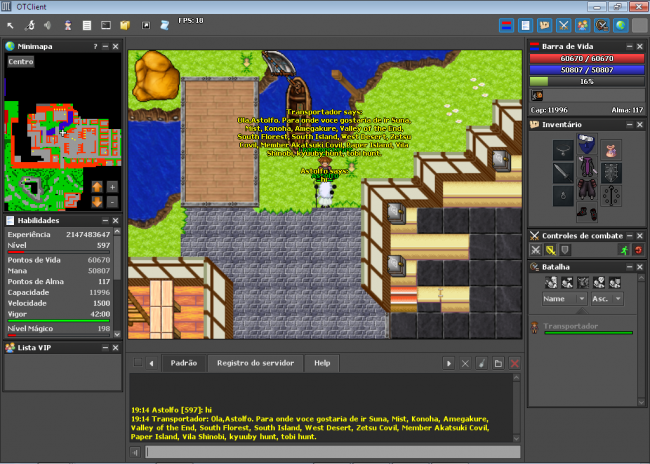Select full defense shield mode
The height and width of the screenshot is (464, 650).
tap(565, 250)
